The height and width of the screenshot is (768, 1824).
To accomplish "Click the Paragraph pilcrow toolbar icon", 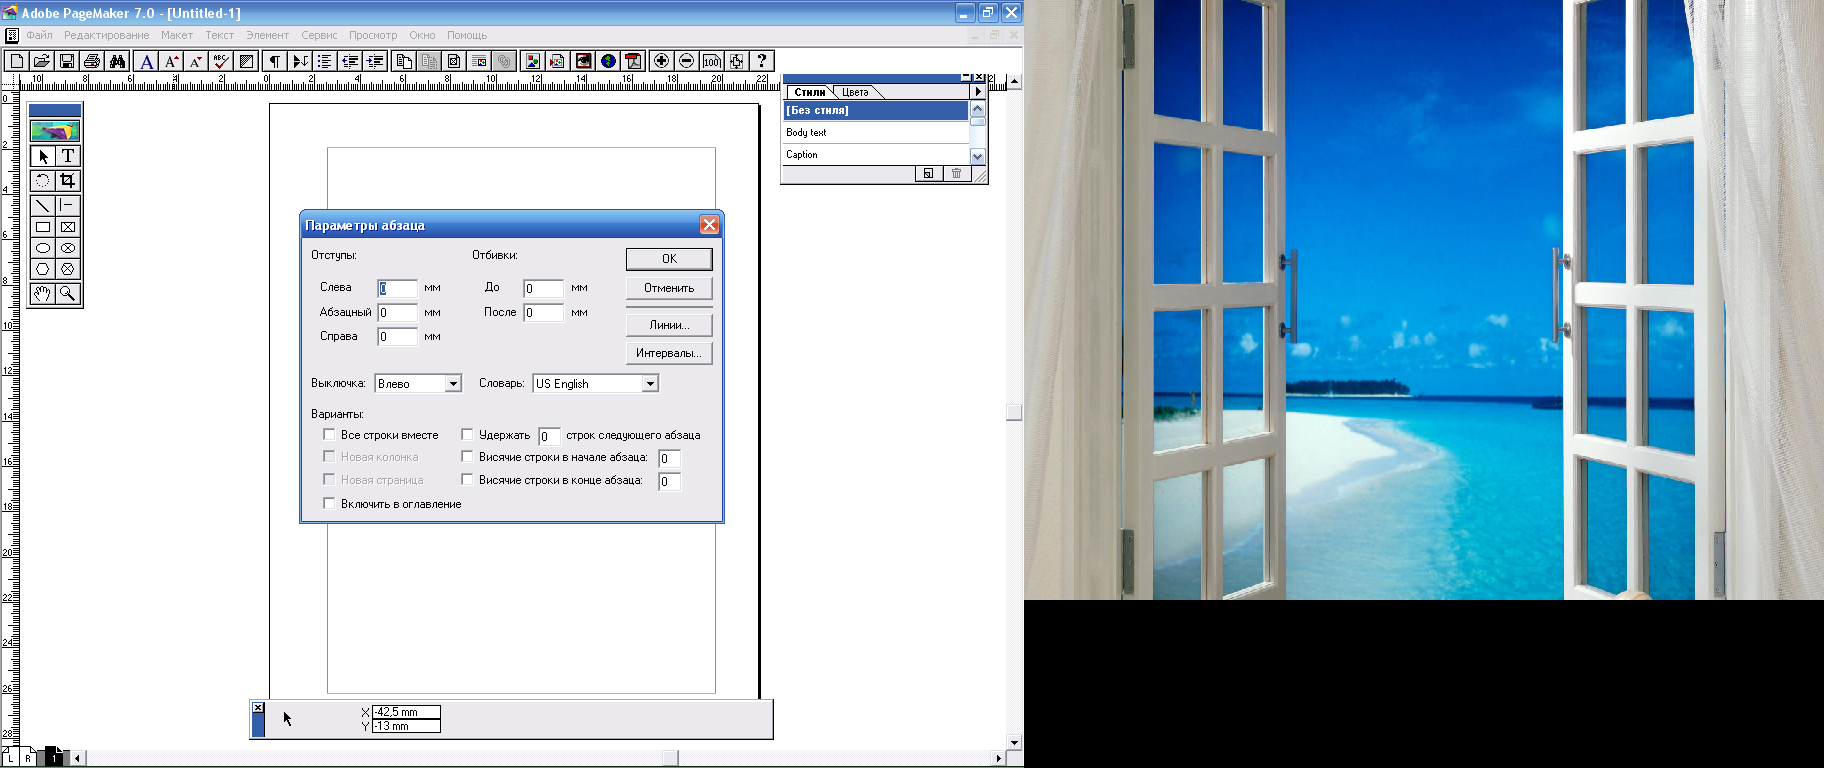I will click(x=275, y=61).
